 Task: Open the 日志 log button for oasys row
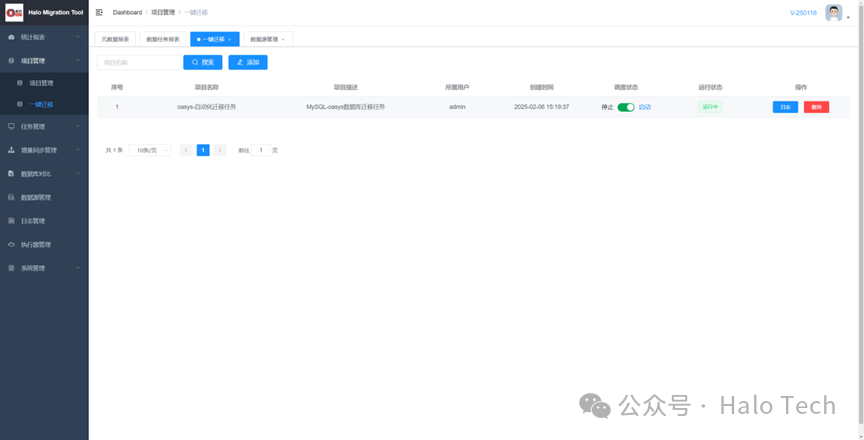coord(785,107)
